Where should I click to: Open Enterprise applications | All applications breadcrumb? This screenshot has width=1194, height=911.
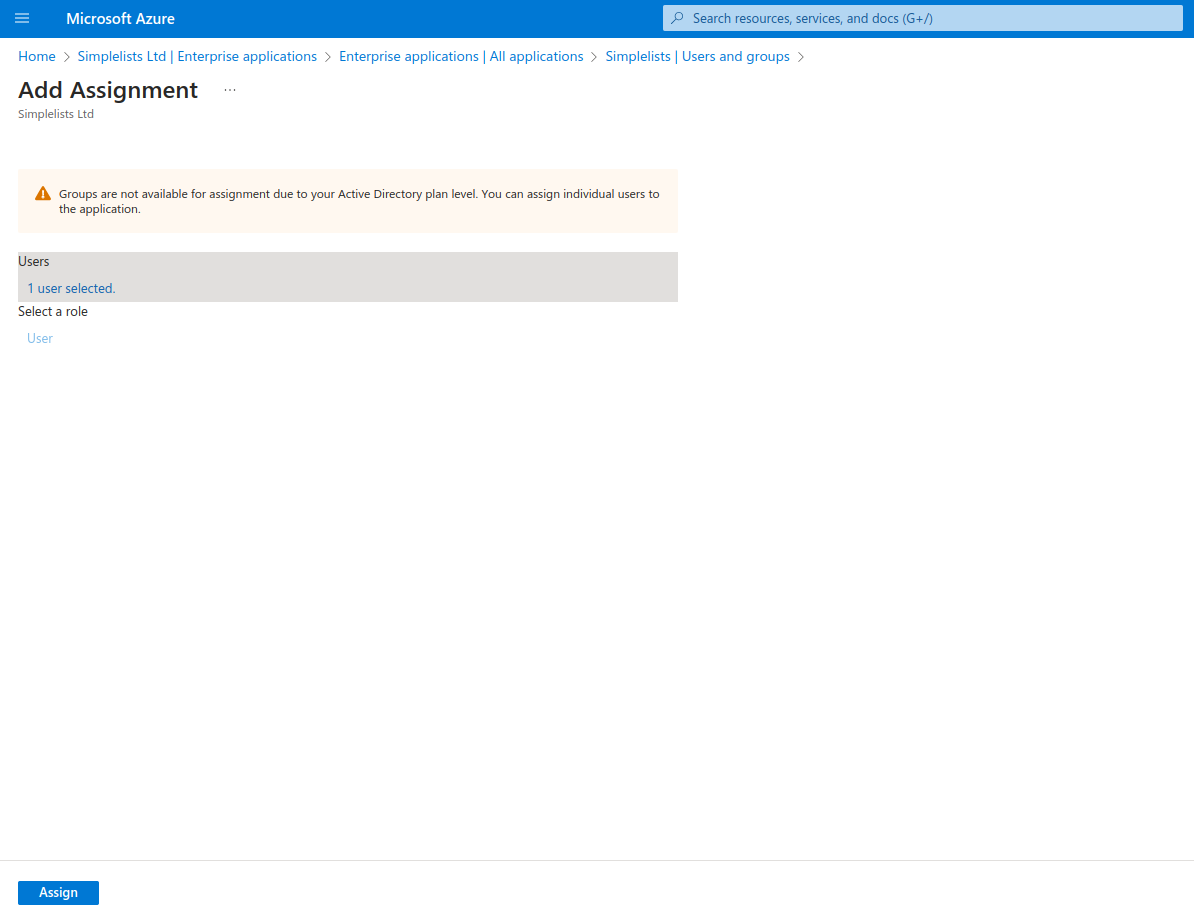point(461,56)
